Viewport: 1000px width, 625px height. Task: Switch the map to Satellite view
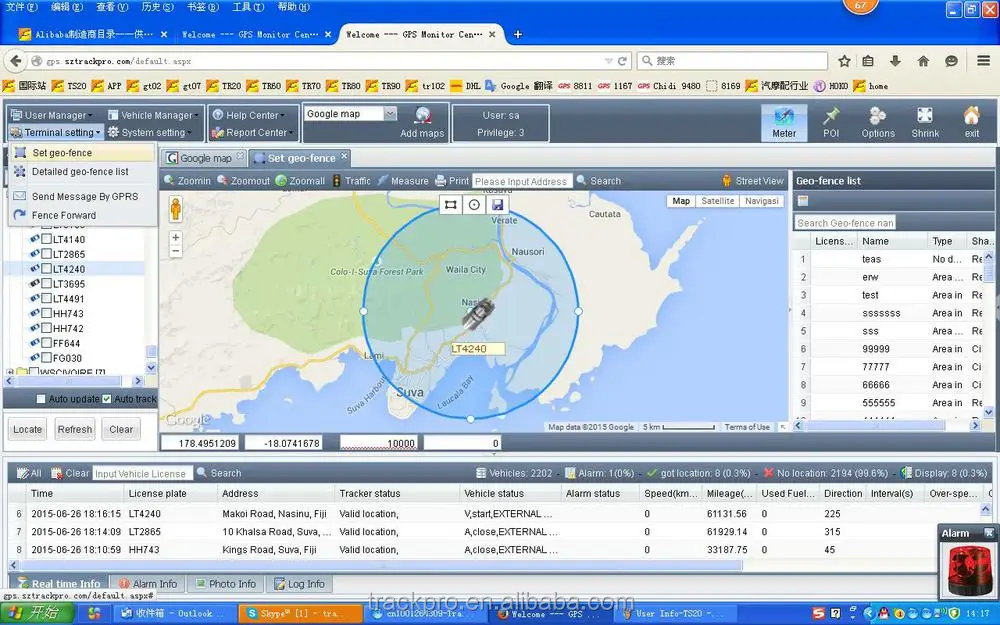(718, 200)
